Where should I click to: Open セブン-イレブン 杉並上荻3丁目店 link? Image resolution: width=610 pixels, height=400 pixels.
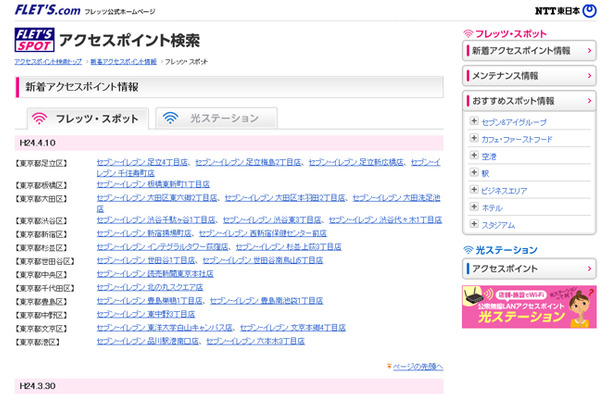point(288,247)
